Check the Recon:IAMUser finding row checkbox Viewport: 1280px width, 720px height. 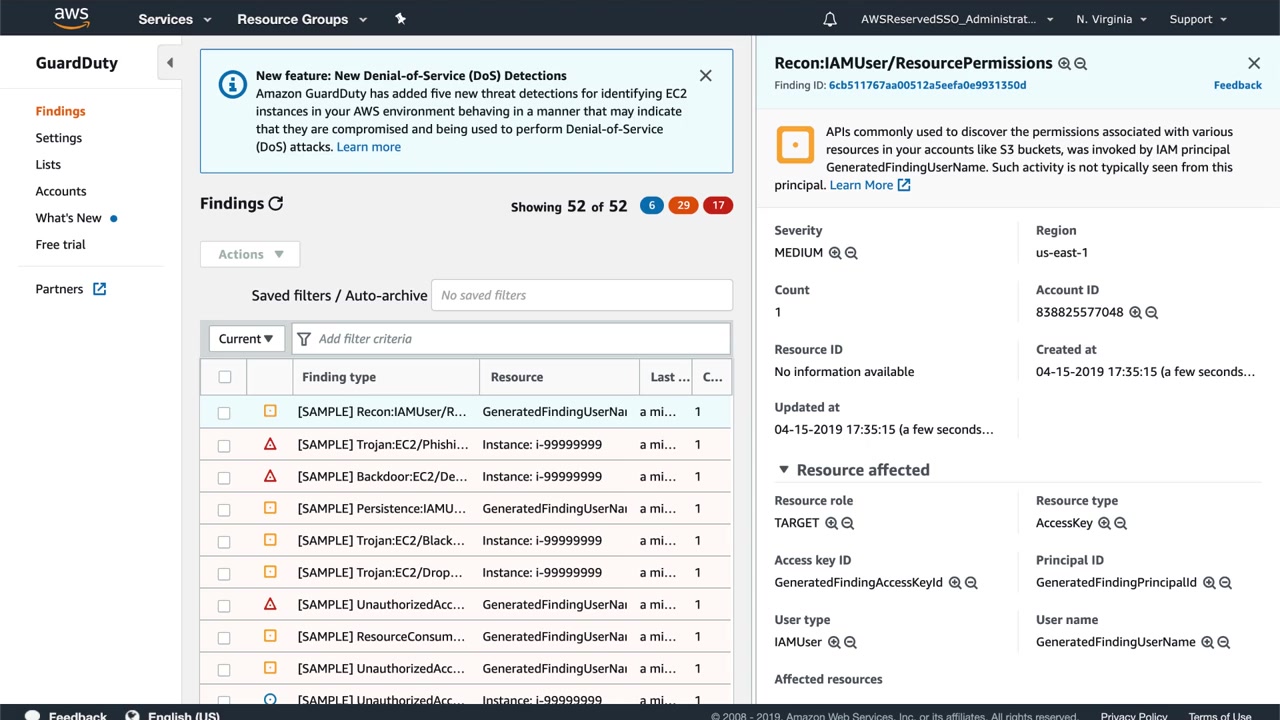224,413
